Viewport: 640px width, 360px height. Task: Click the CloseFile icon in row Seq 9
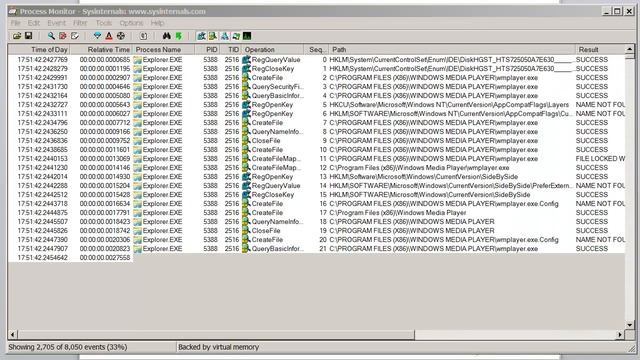pyautogui.click(x=246, y=141)
